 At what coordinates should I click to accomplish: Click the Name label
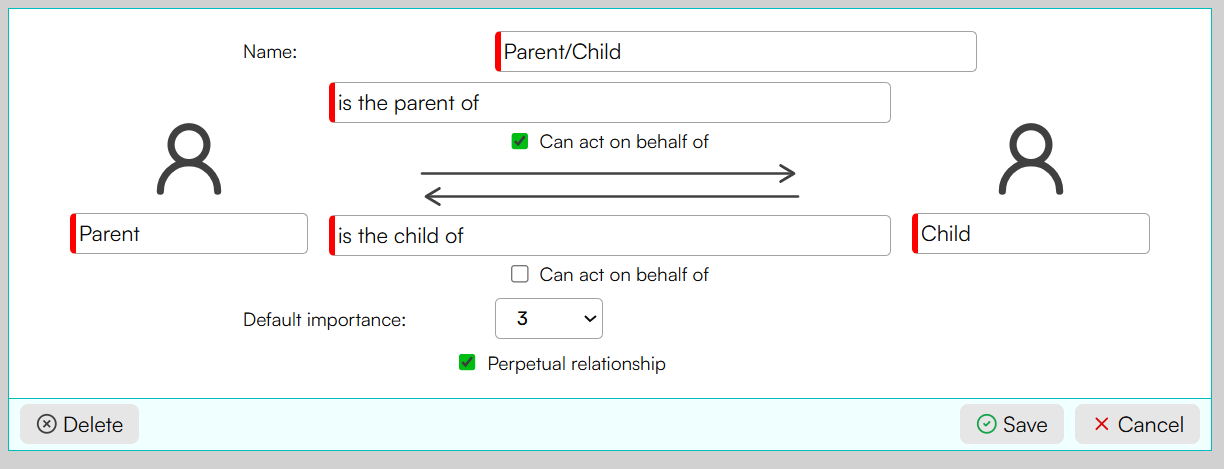point(270,52)
